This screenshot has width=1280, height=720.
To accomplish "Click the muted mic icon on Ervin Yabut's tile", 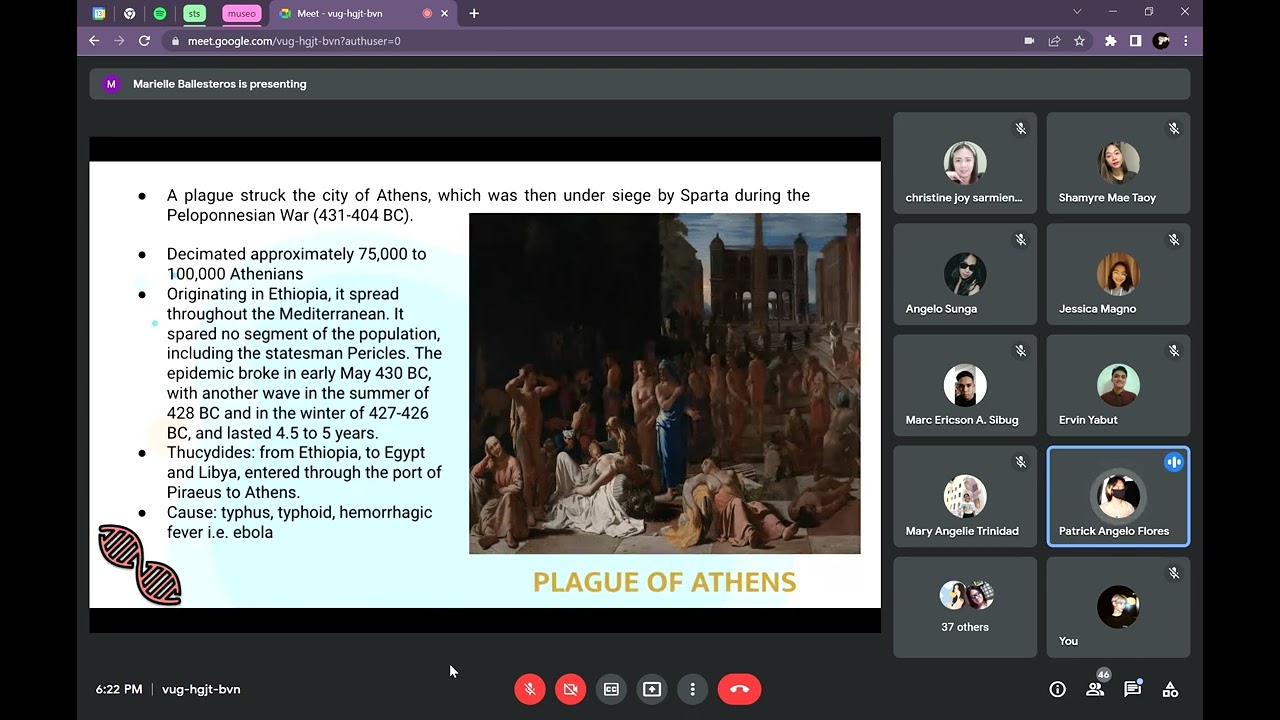I will pos(1174,351).
